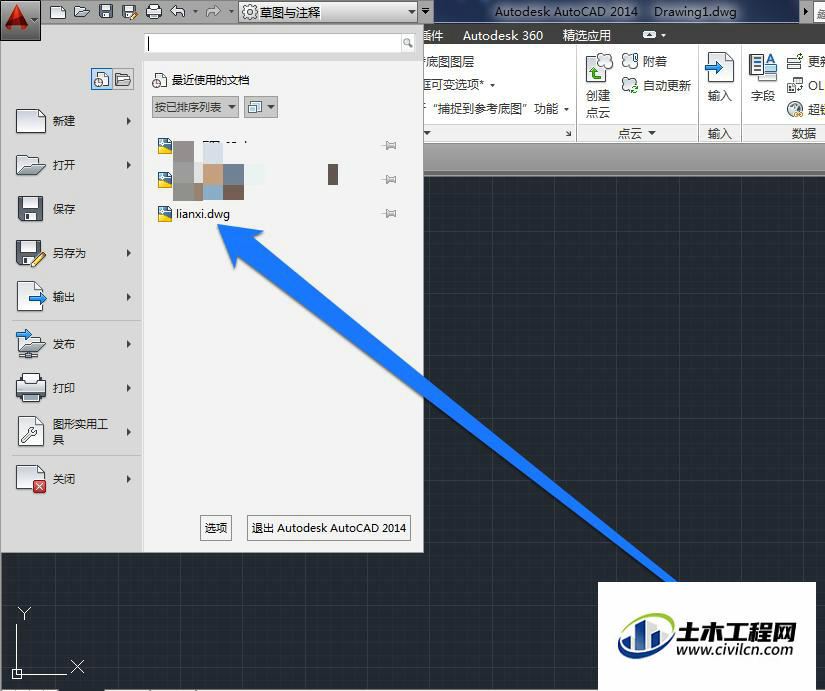825x691 pixels.
Task: Open the 草图与注释 workspace dropdown
Action: pos(328,12)
